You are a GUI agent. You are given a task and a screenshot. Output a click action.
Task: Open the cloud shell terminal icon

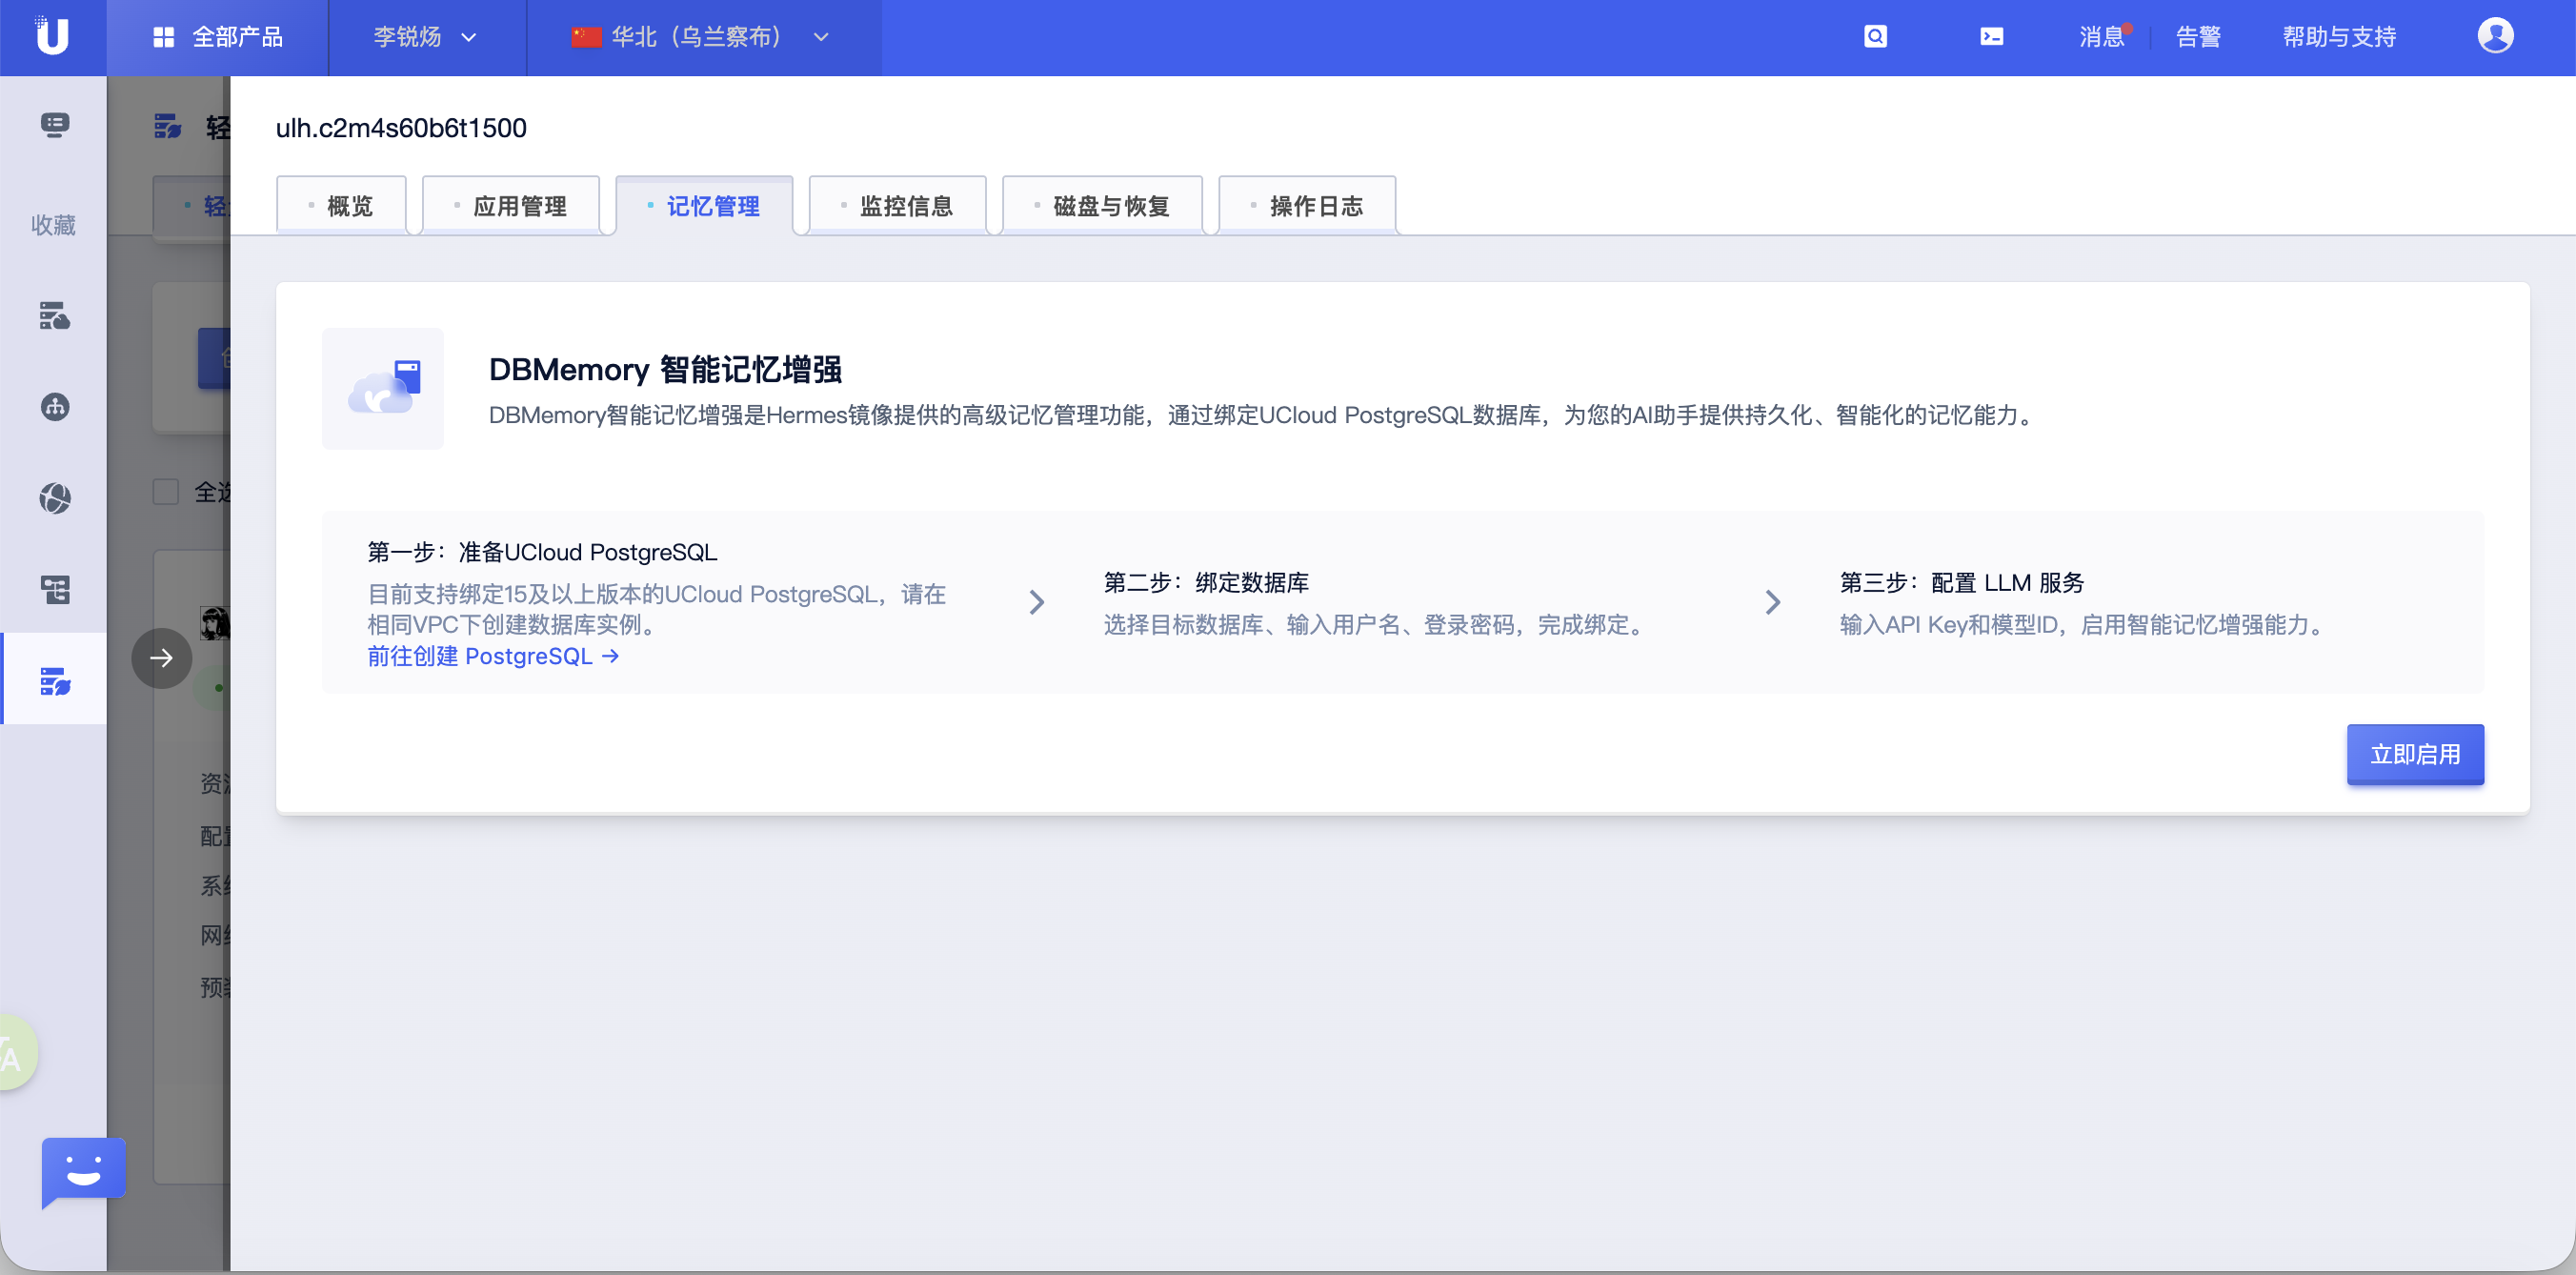(1991, 37)
